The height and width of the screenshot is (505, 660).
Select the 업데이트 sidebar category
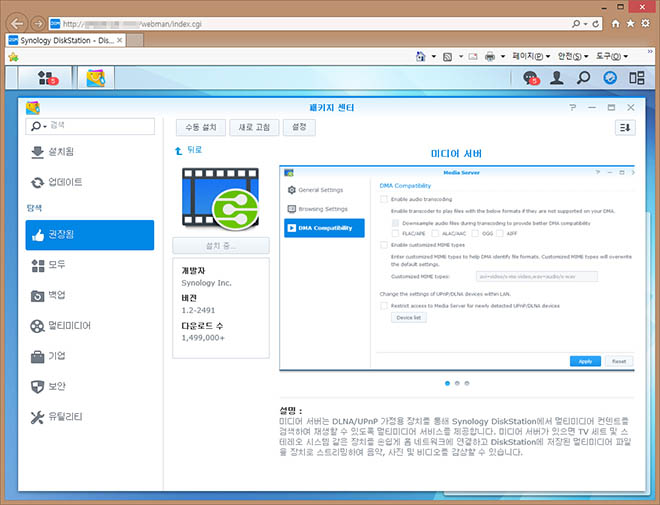click(x=90, y=182)
